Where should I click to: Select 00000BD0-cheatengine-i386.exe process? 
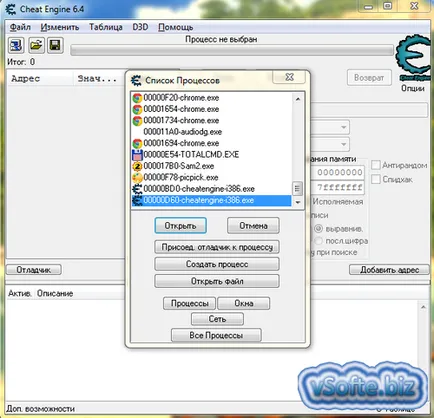tap(199, 189)
